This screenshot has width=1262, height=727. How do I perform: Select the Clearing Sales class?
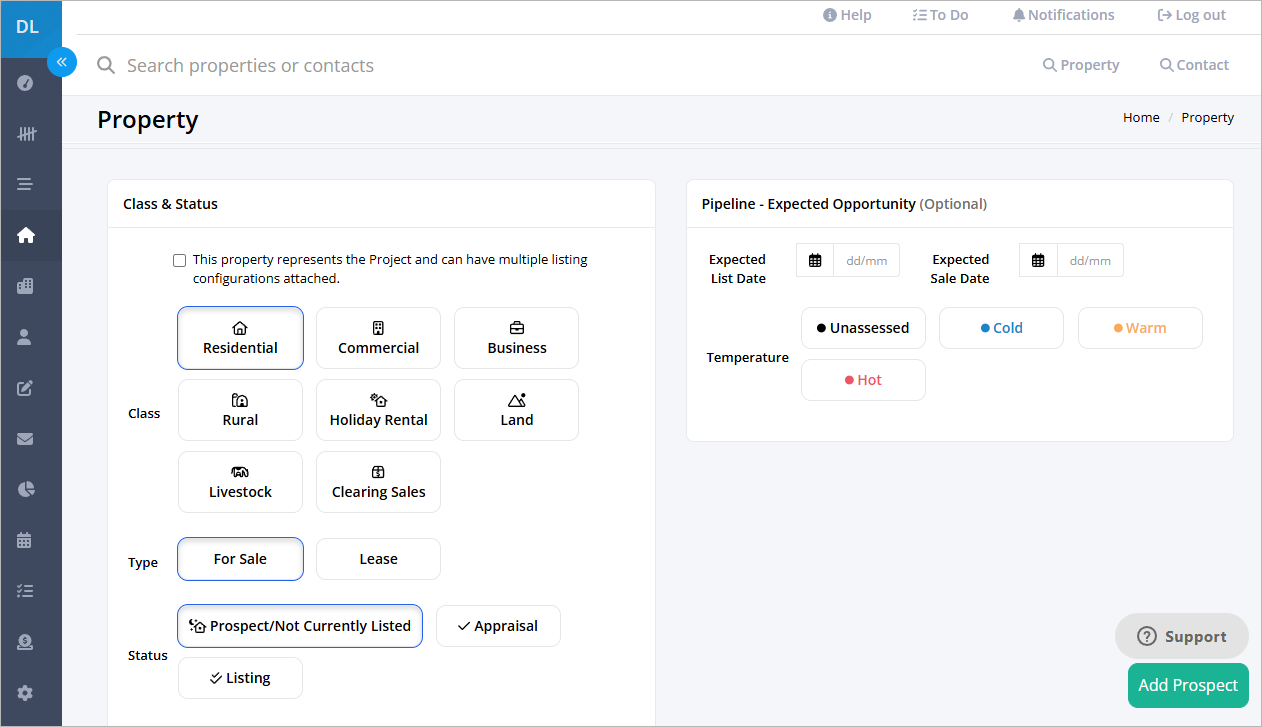378,482
